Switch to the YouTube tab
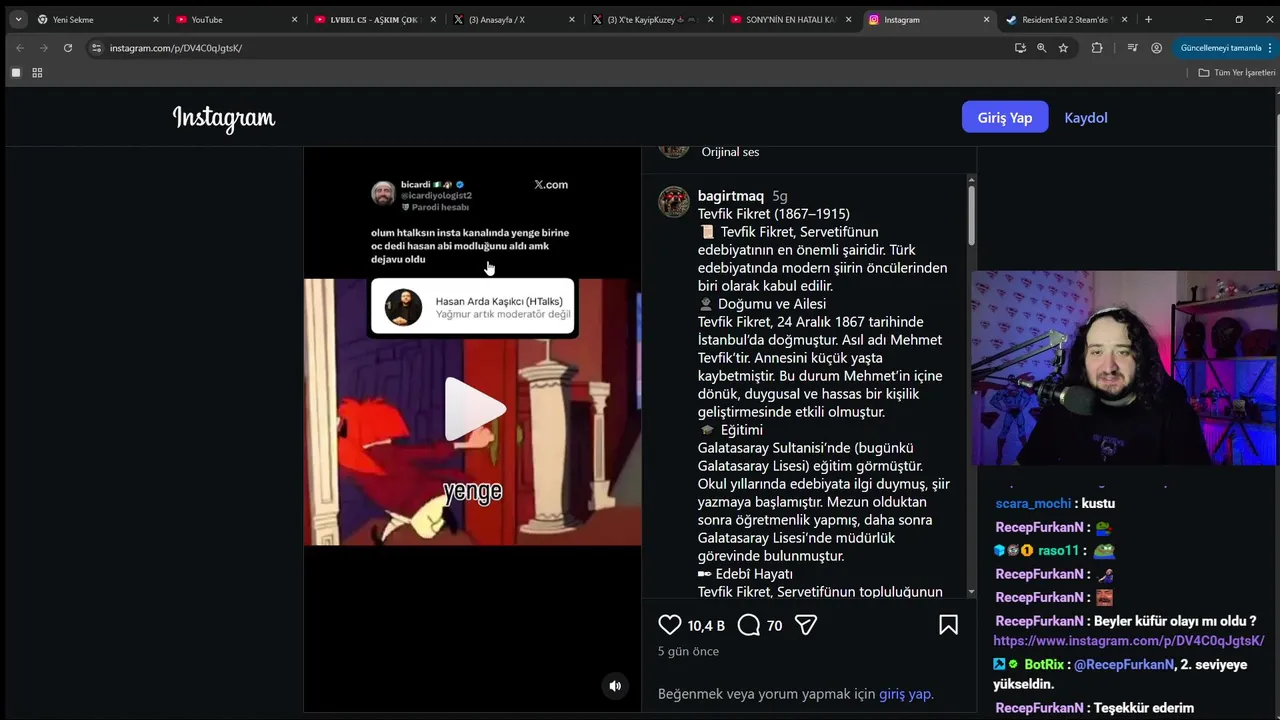 236,19
